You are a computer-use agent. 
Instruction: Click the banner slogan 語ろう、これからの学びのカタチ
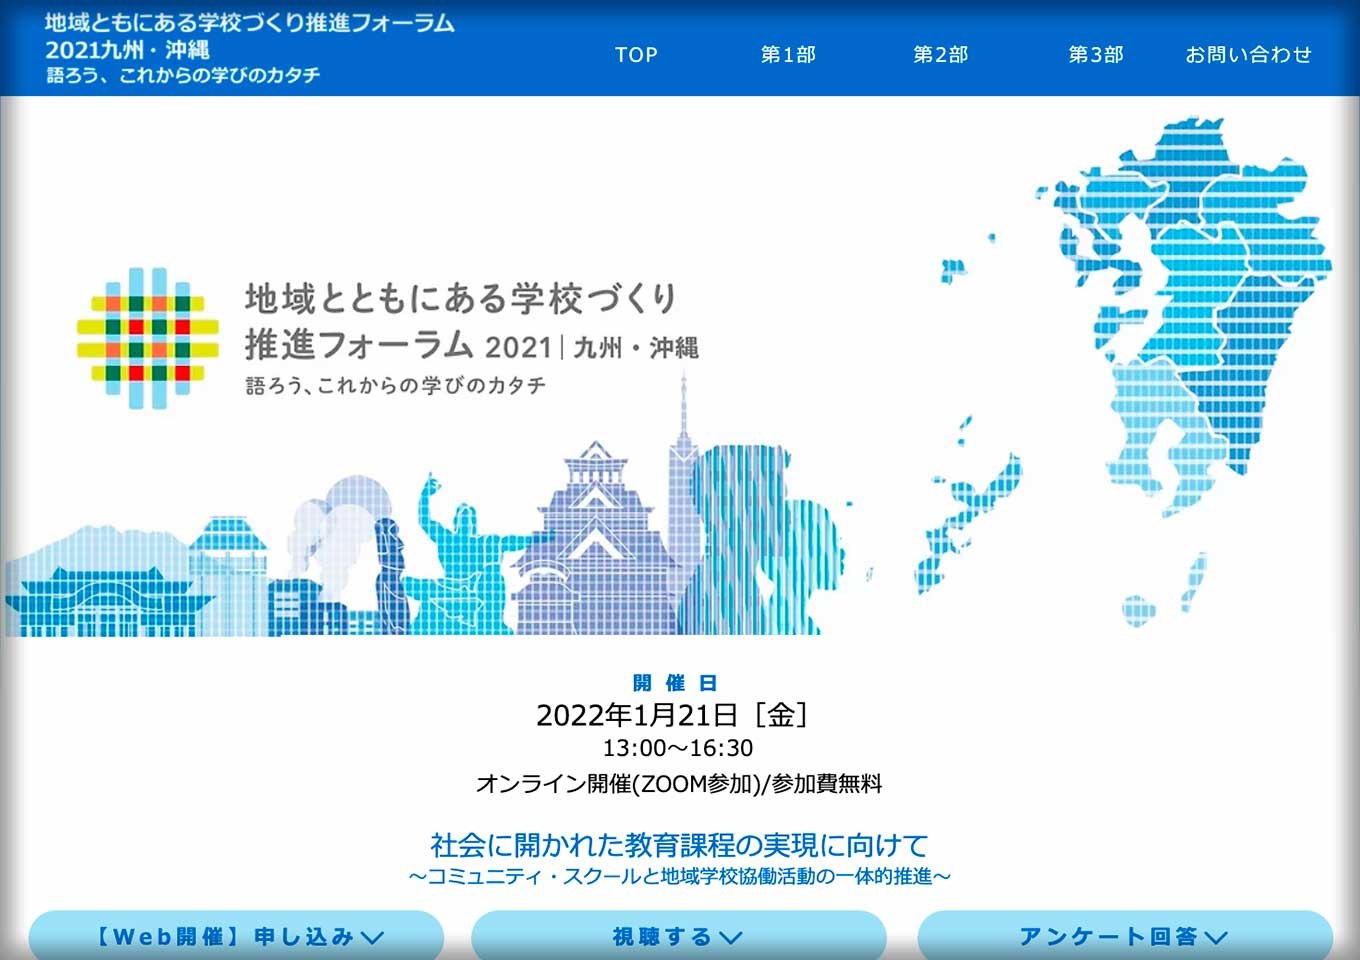click(x=396, y=385)
